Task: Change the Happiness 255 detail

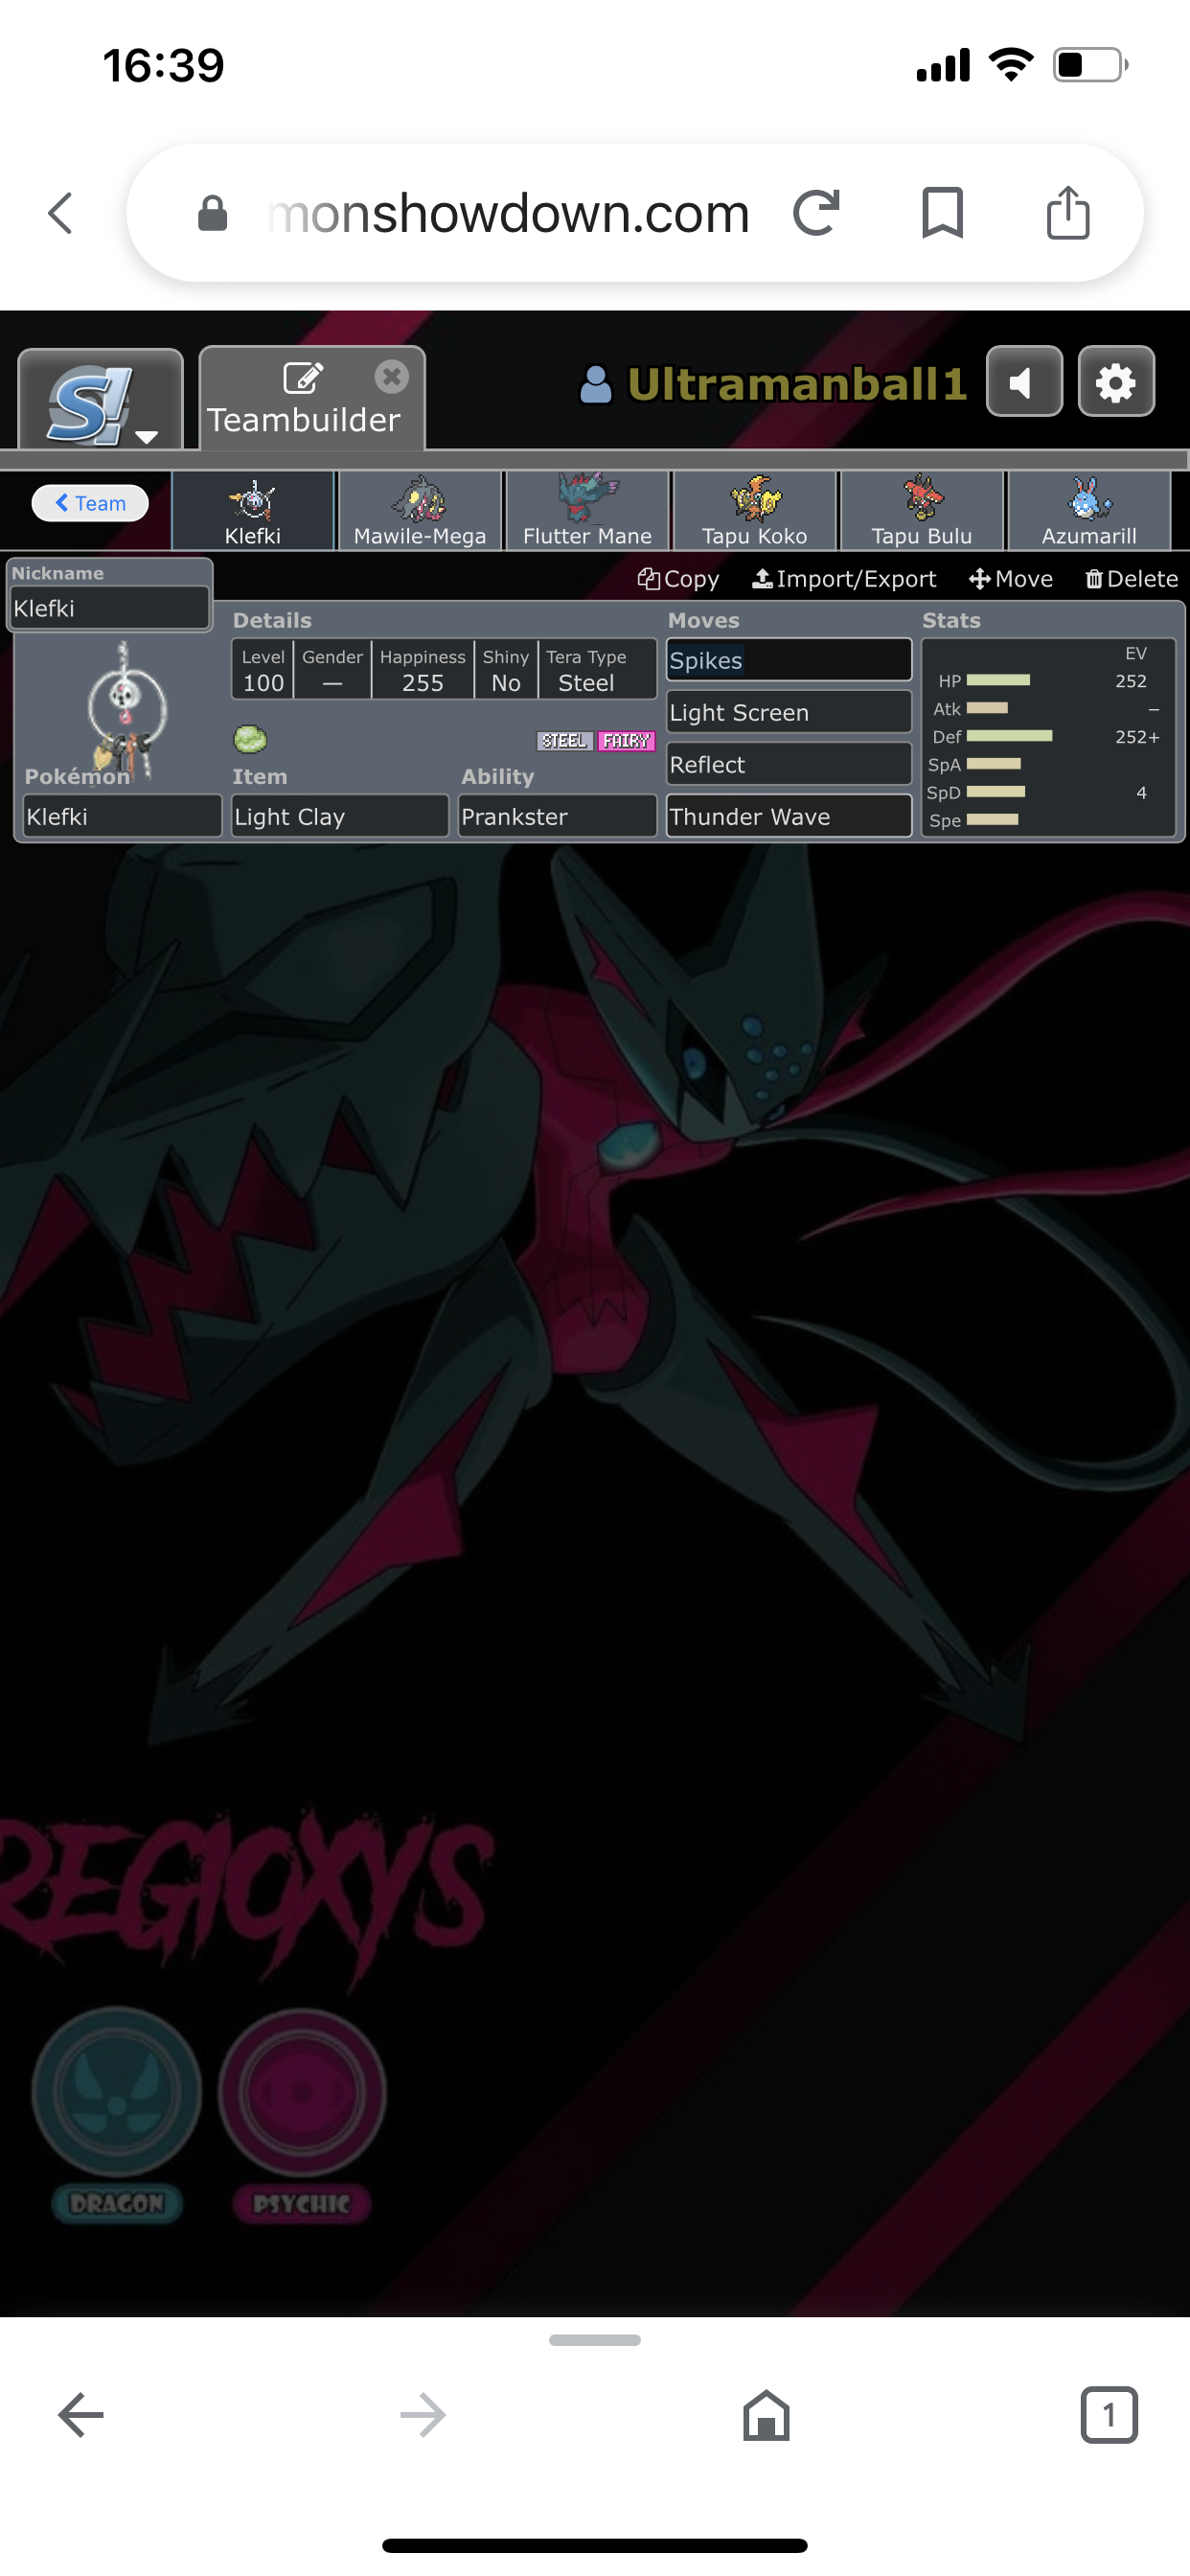Action: coord(422,670)
